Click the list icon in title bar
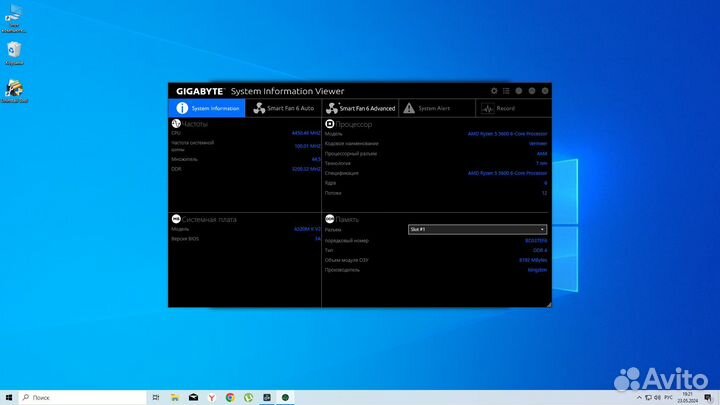The image size is (720, 405). [x=506, y=91]
